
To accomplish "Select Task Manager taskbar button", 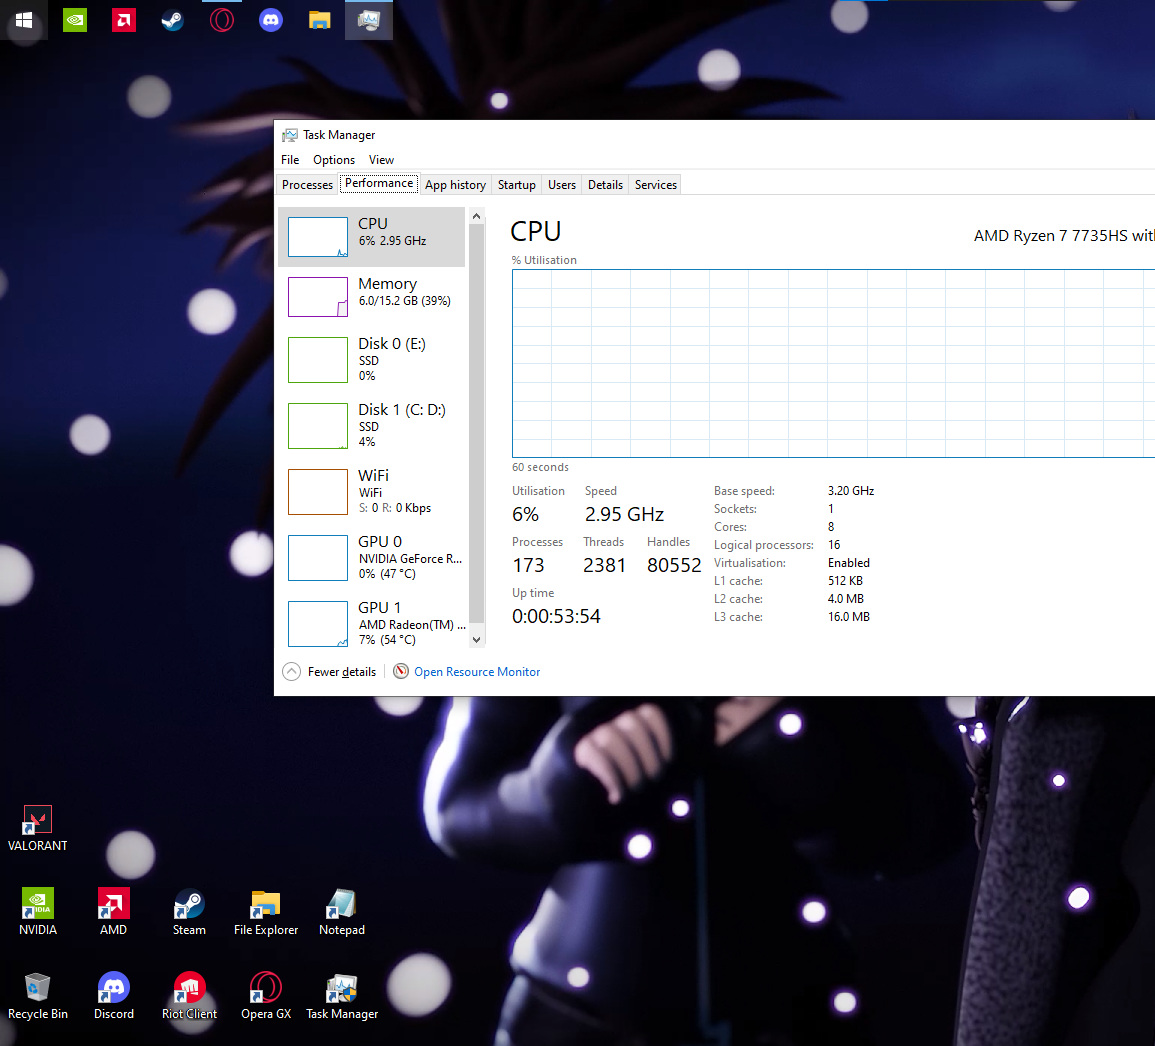I will (x=368, y=20).
